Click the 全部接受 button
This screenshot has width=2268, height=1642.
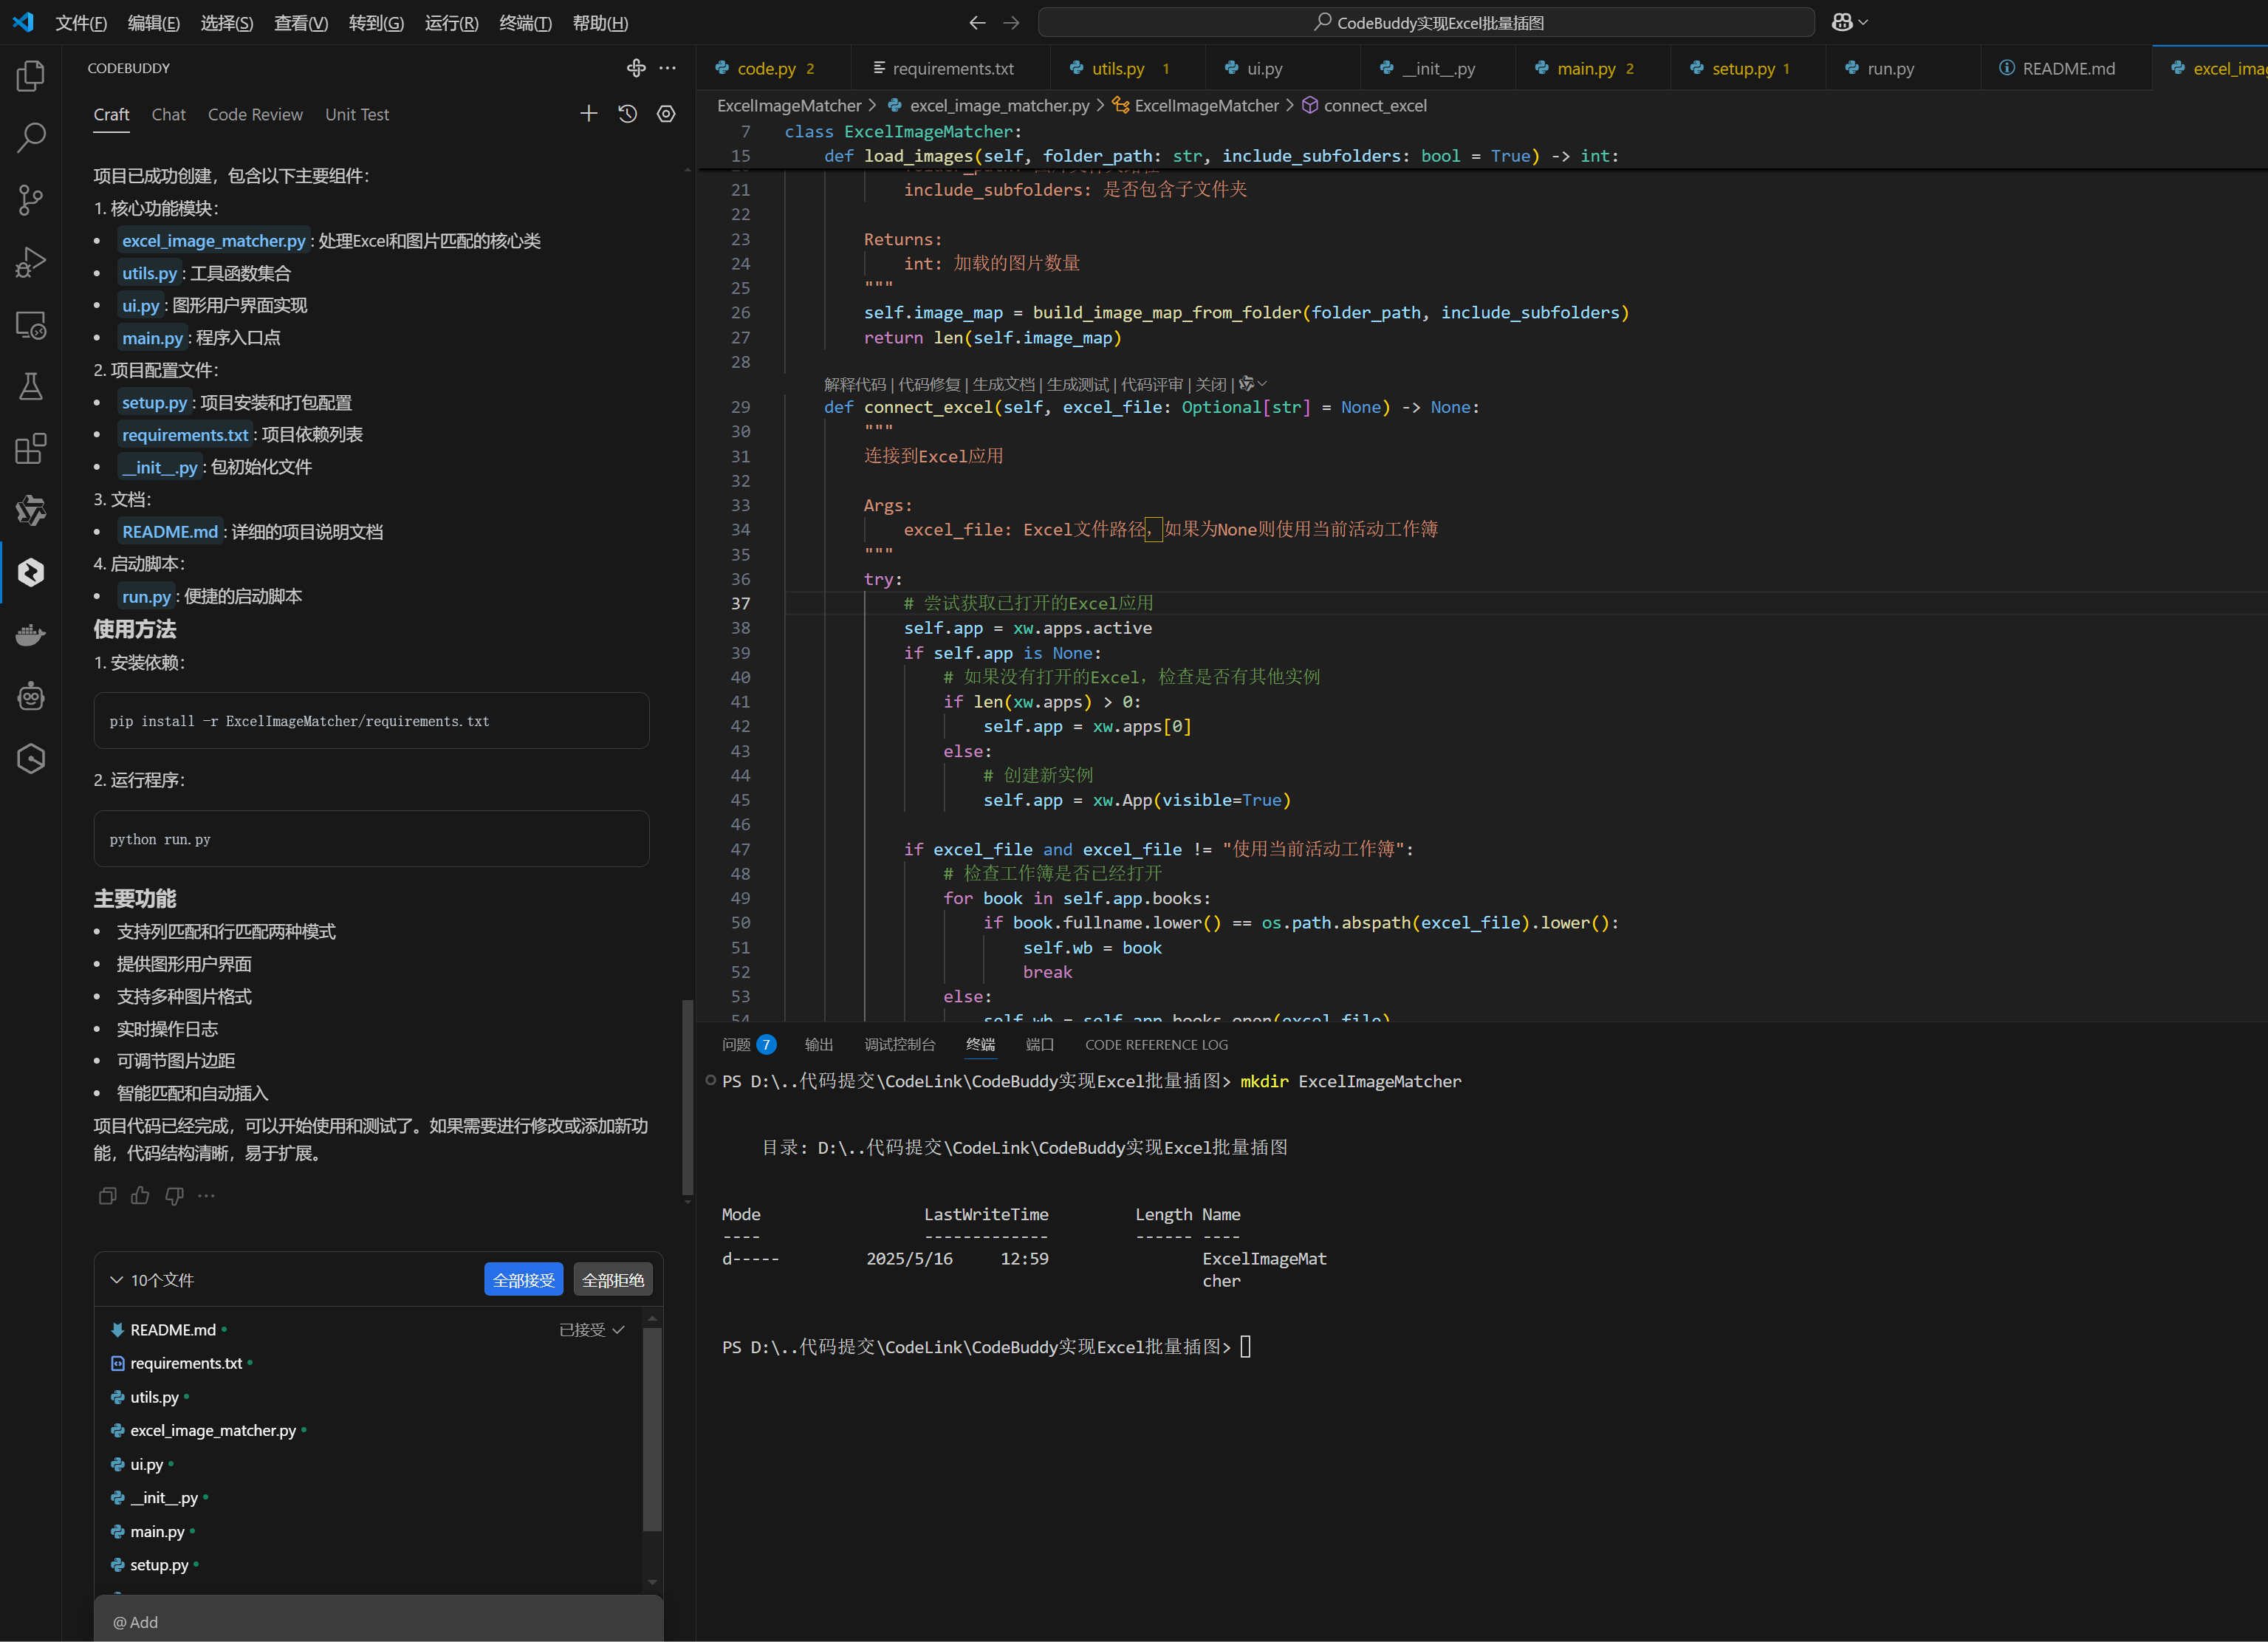tap(523, 1280)
